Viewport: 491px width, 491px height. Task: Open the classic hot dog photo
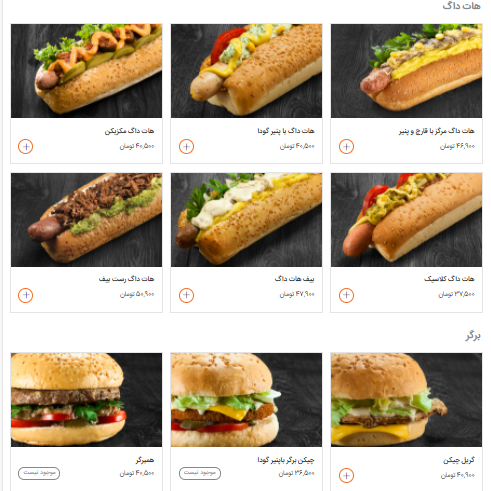click(x=406, y=220)
